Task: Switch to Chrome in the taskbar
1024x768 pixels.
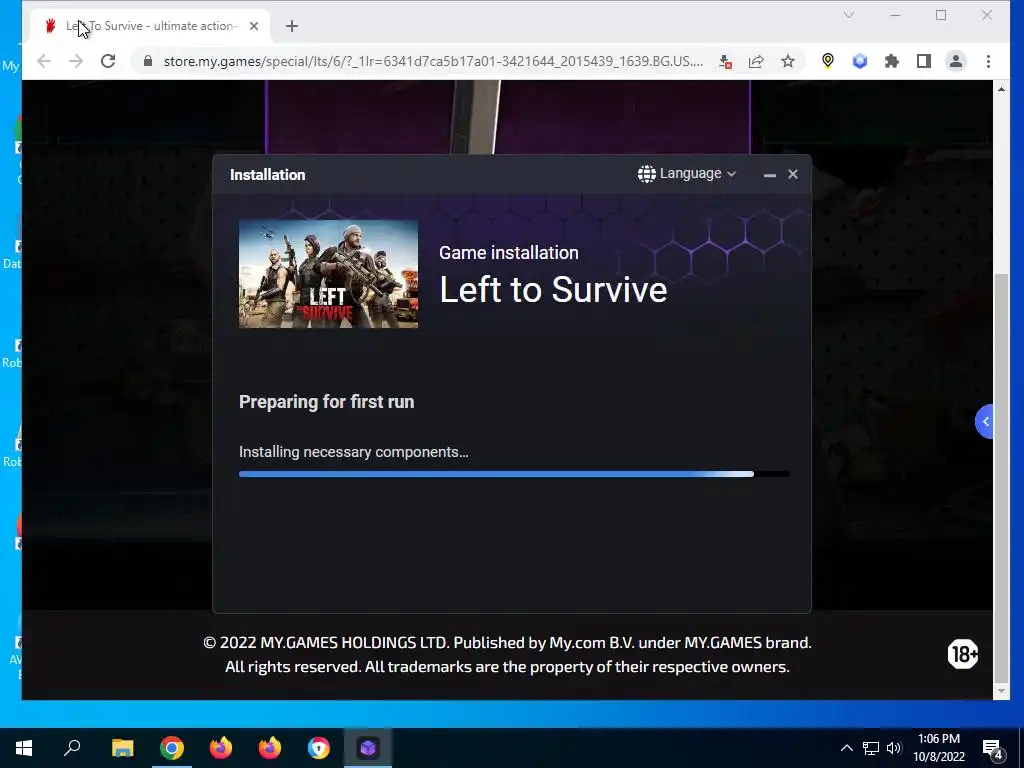Action: pyautogui.click(x=172, y=748)
